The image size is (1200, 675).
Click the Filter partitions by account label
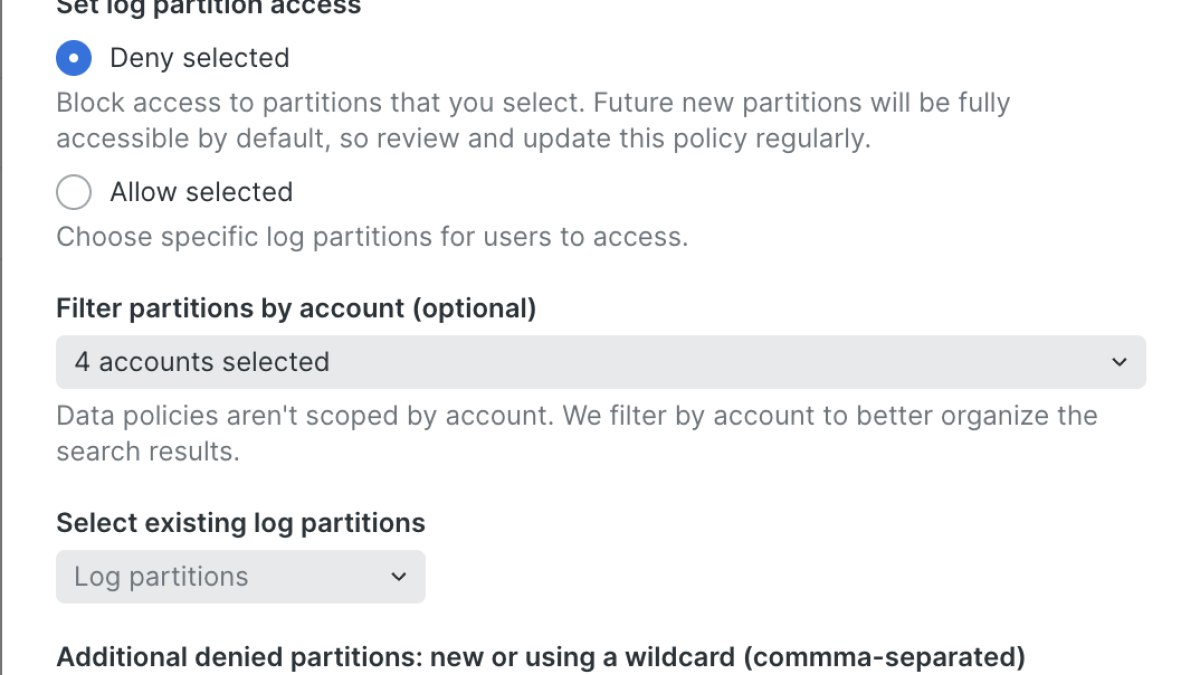coord(296,308)
